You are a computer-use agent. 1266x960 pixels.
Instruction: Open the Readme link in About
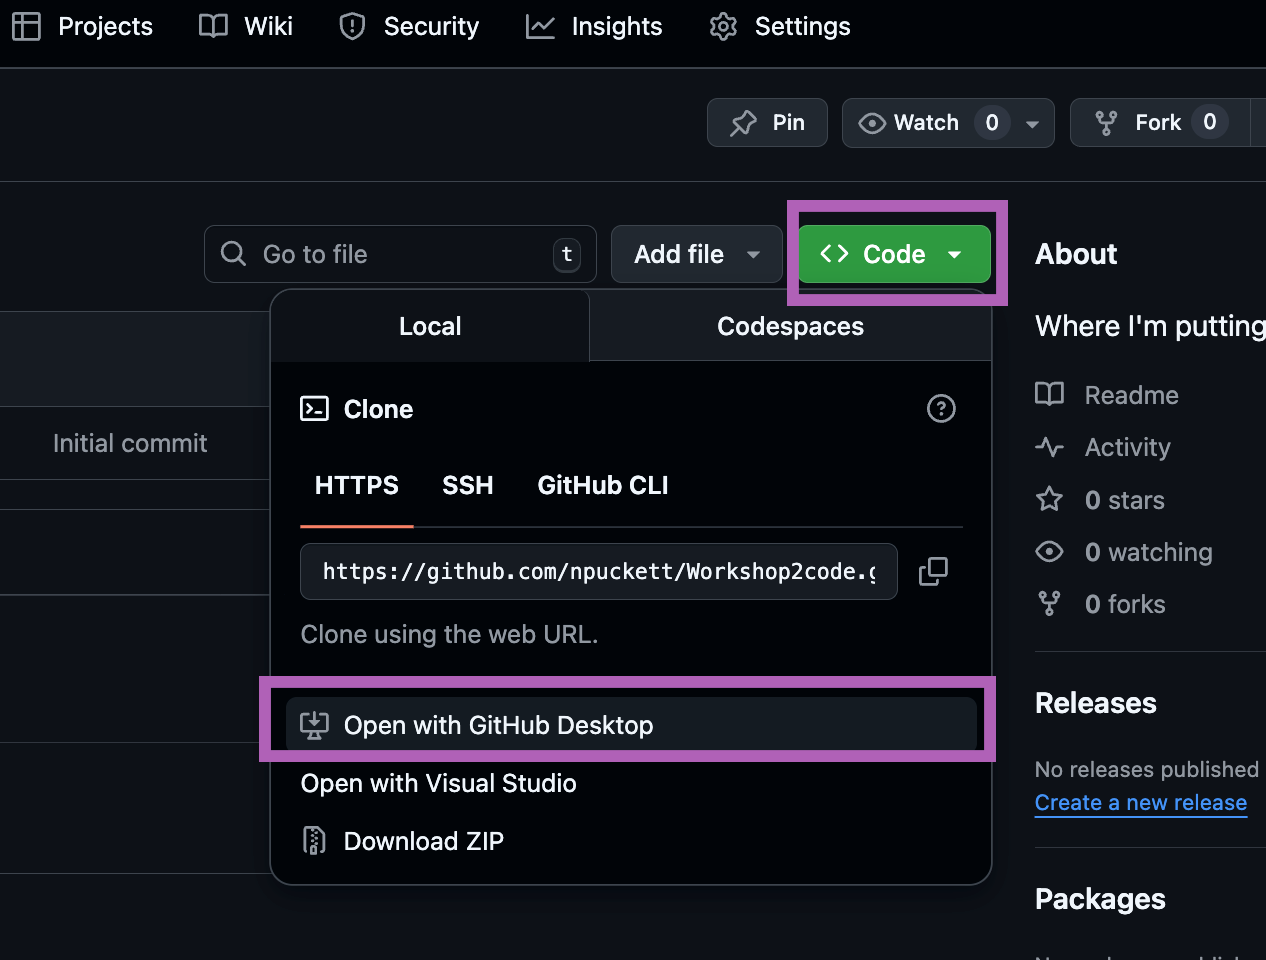[1131, 395]
